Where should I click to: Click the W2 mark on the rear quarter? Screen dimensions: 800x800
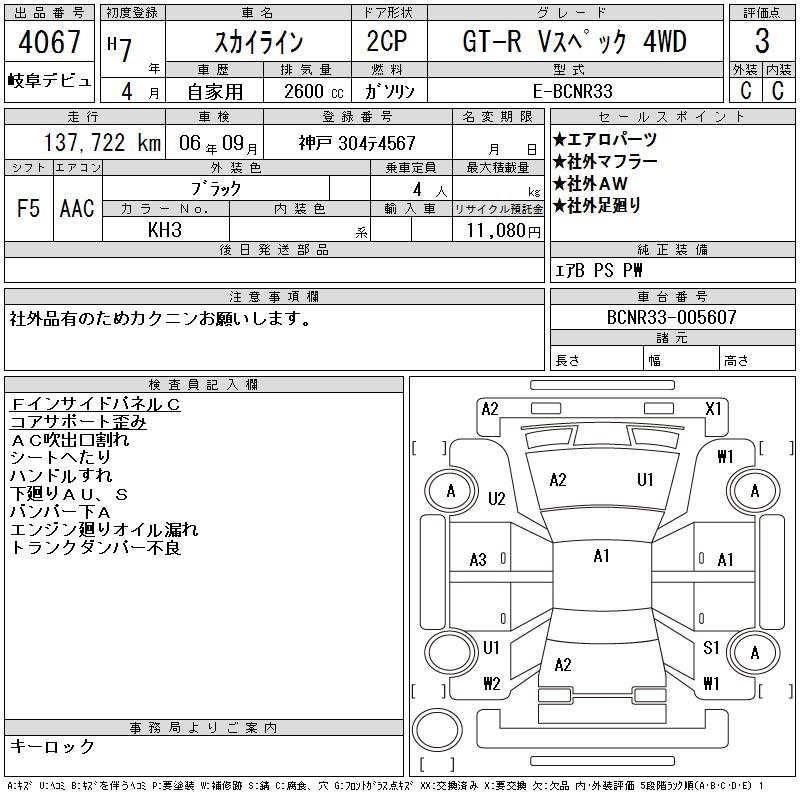492,683
